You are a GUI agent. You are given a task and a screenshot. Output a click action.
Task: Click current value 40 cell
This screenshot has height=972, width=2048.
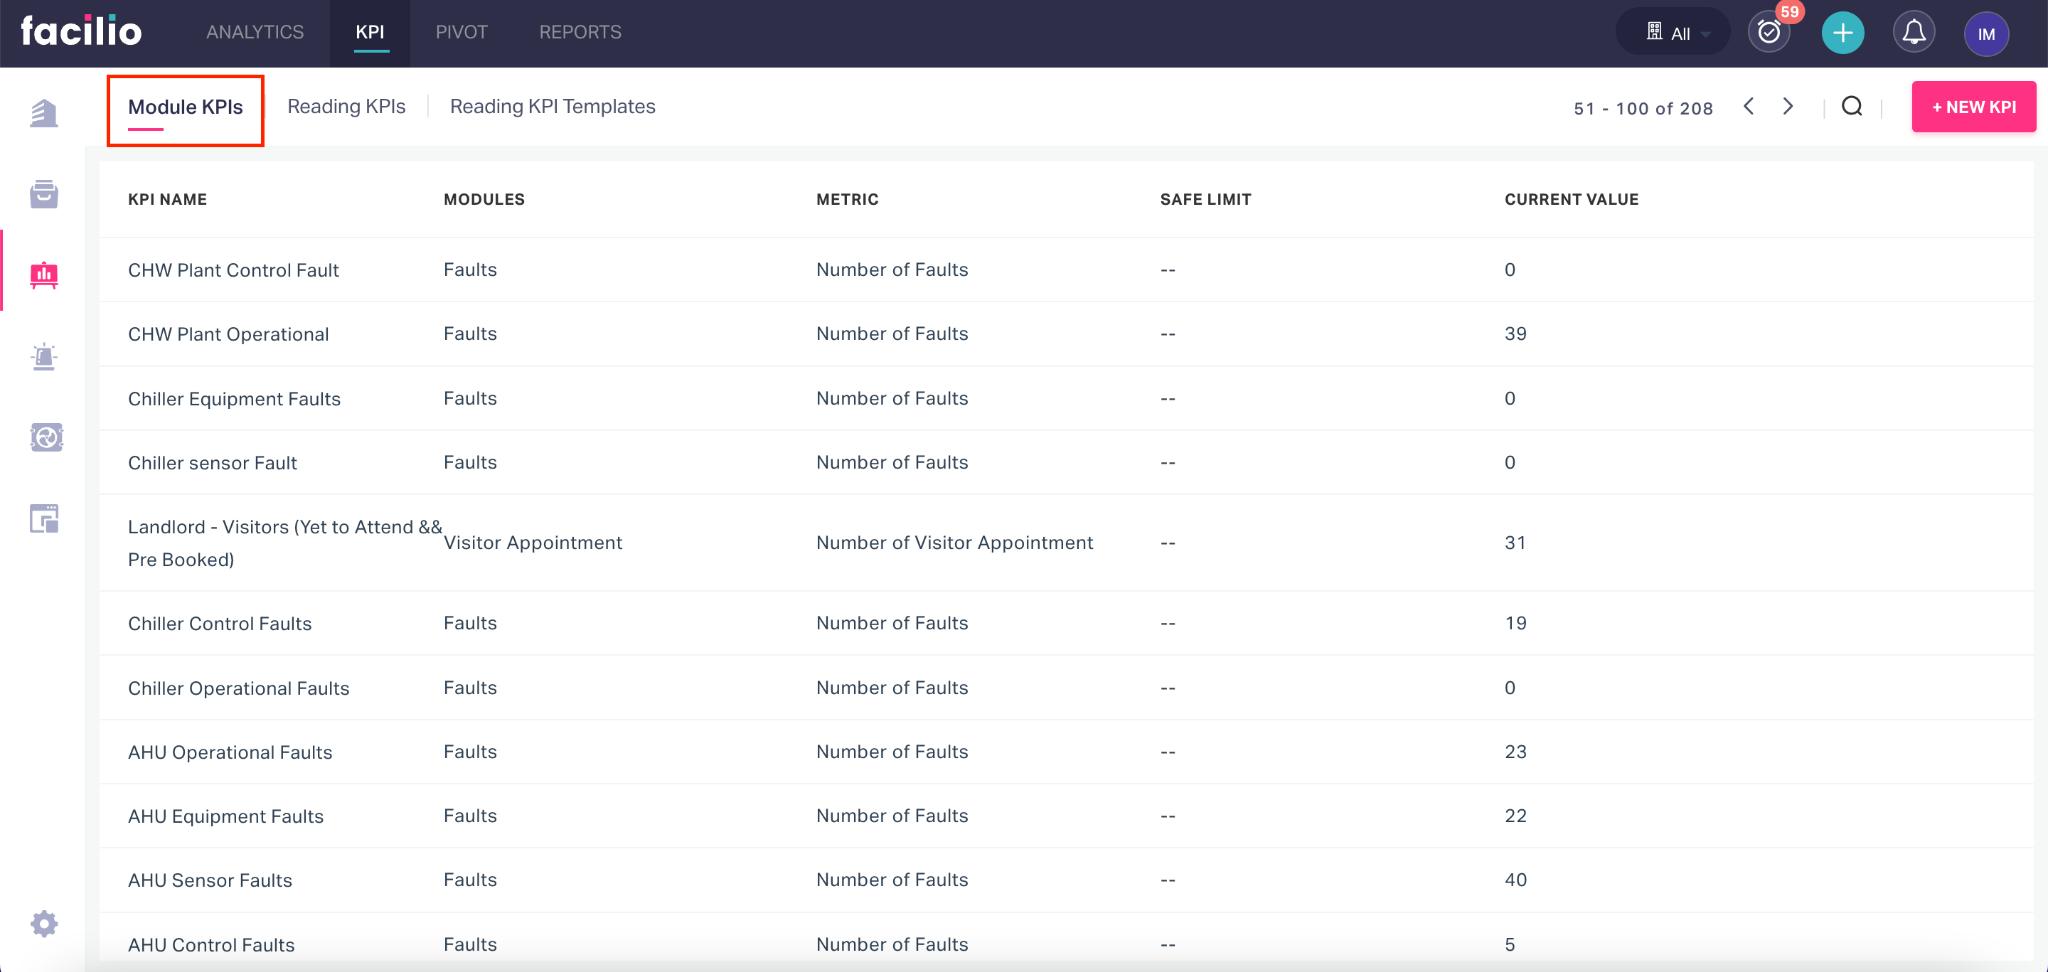(1515, 880)
